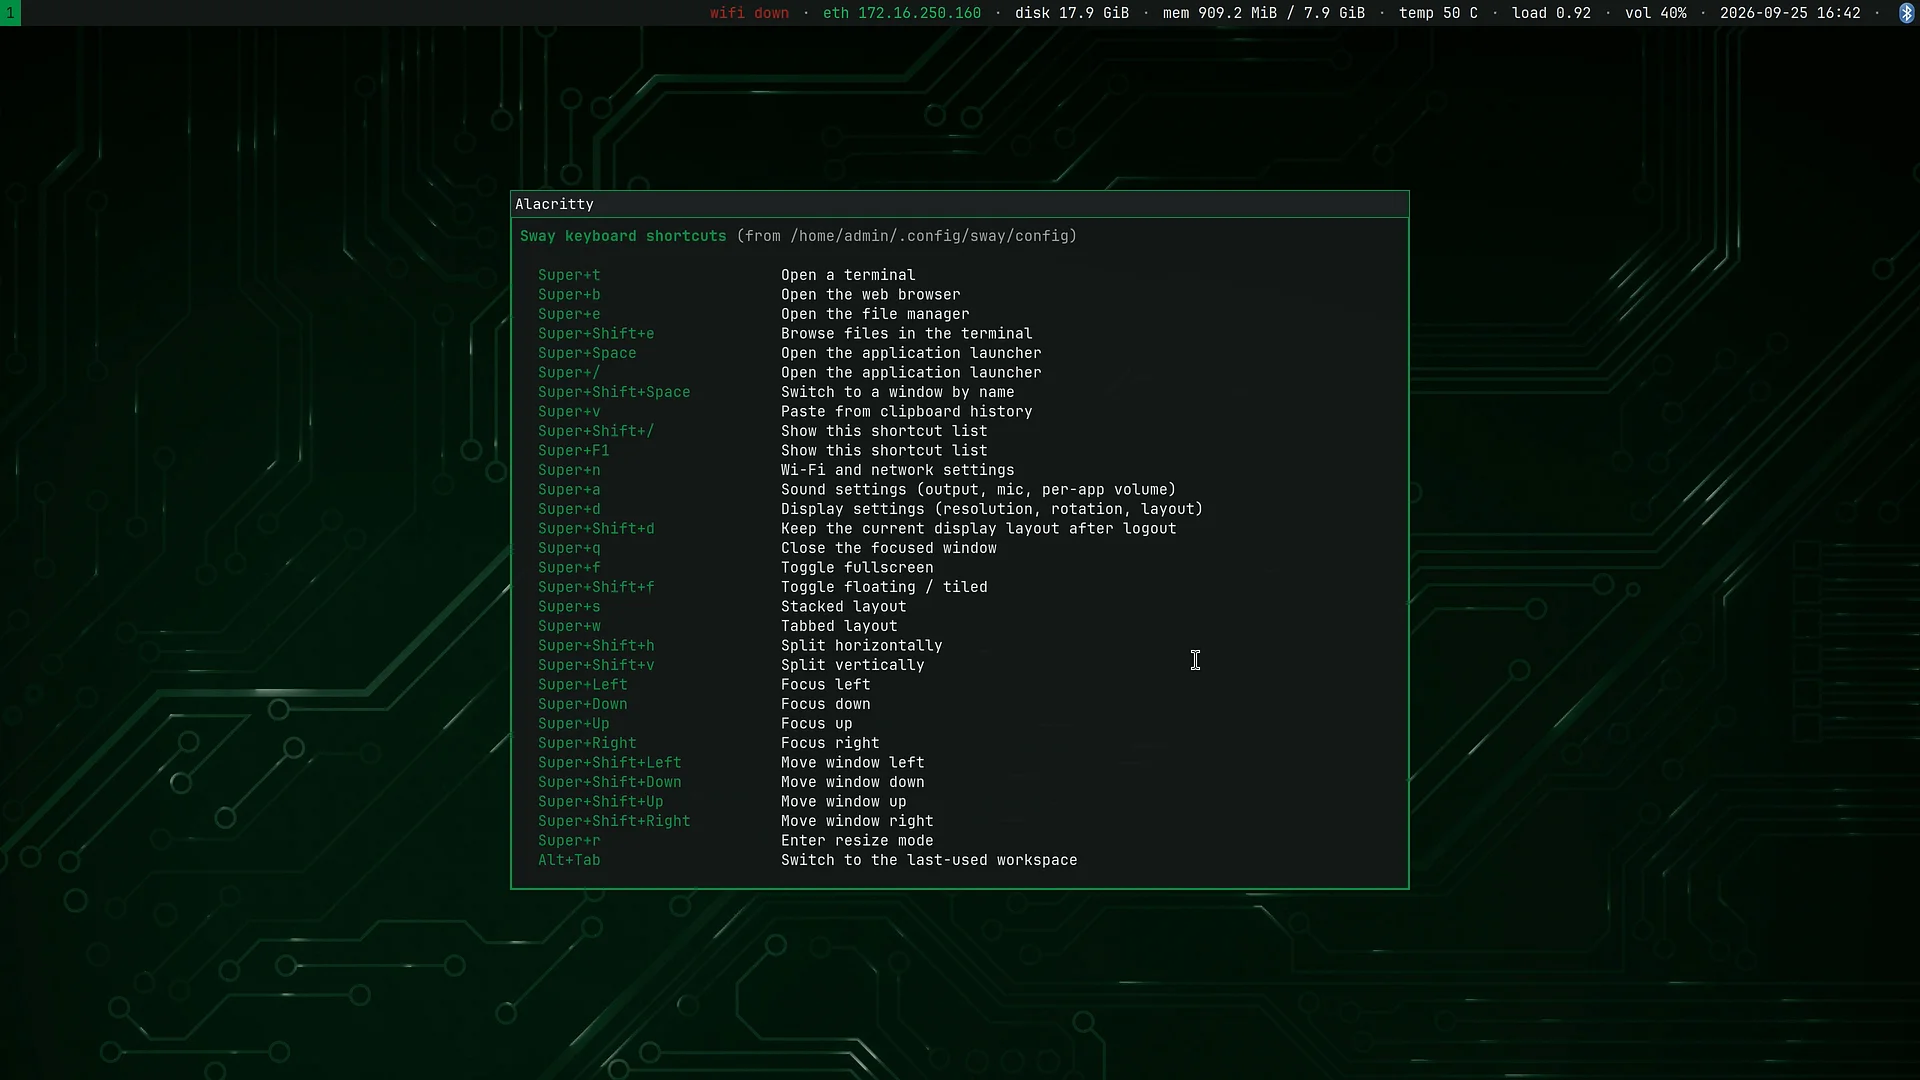1920x1080 pixels.
Task: Click the 'Super+d' shortcut text
Action: 569,509
